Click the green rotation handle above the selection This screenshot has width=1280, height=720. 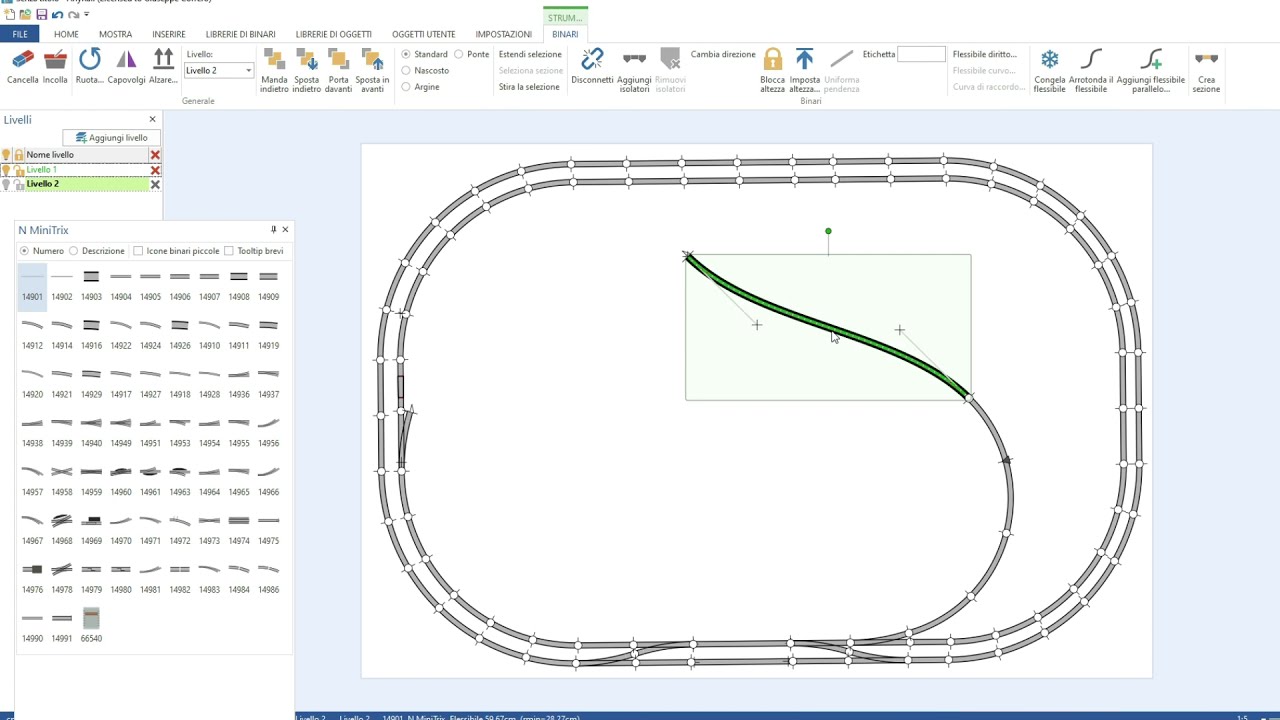[x=828, y=231]
